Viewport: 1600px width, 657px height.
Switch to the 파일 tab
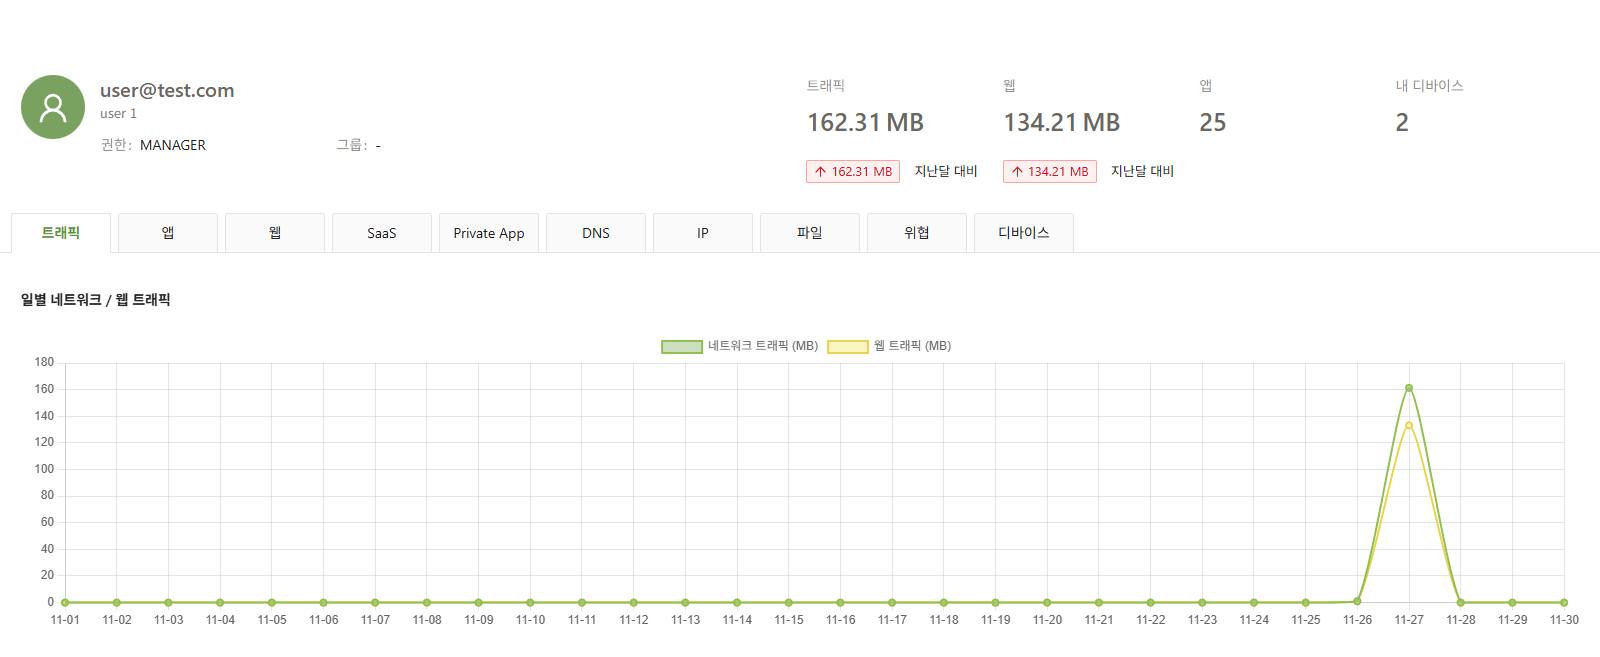(x=810, y=233)
